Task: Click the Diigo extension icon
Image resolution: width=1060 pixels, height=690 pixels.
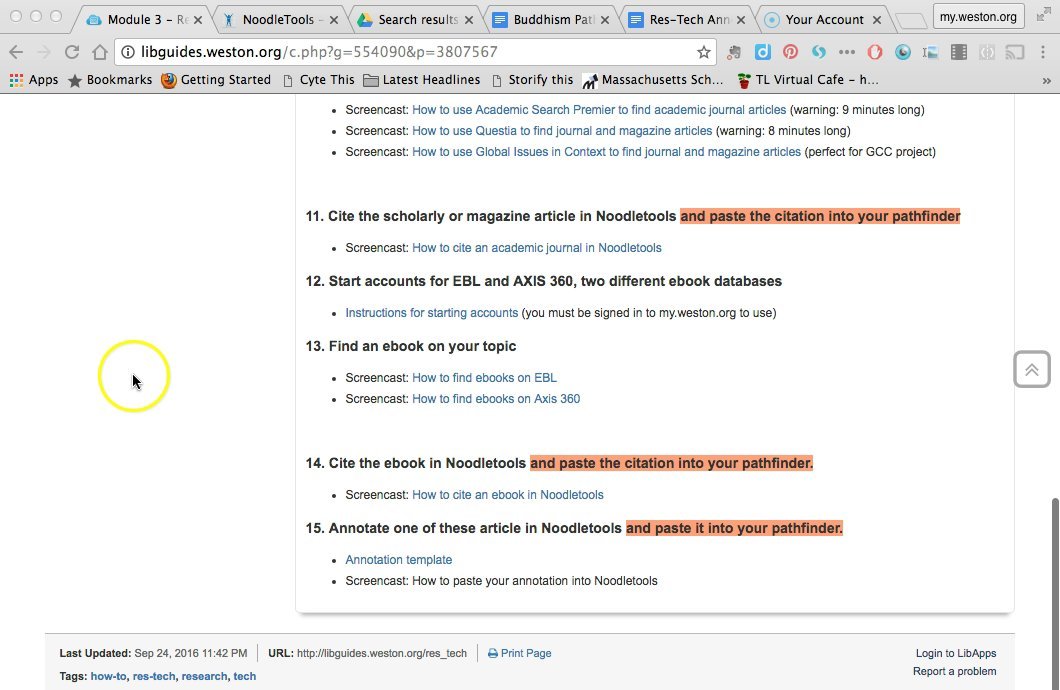Action: pos(762,51)
